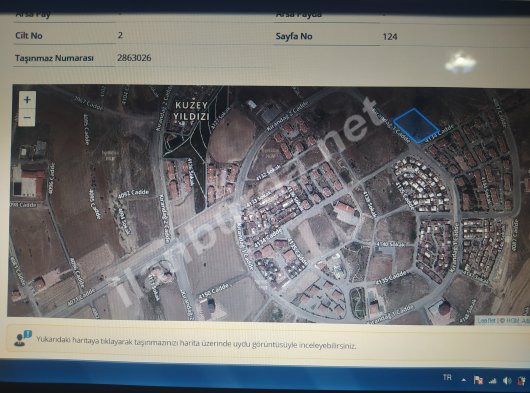The image size is (530, 393).
Task: Click the red-roofed building at the map's left edge
Action: click(29, 182)
